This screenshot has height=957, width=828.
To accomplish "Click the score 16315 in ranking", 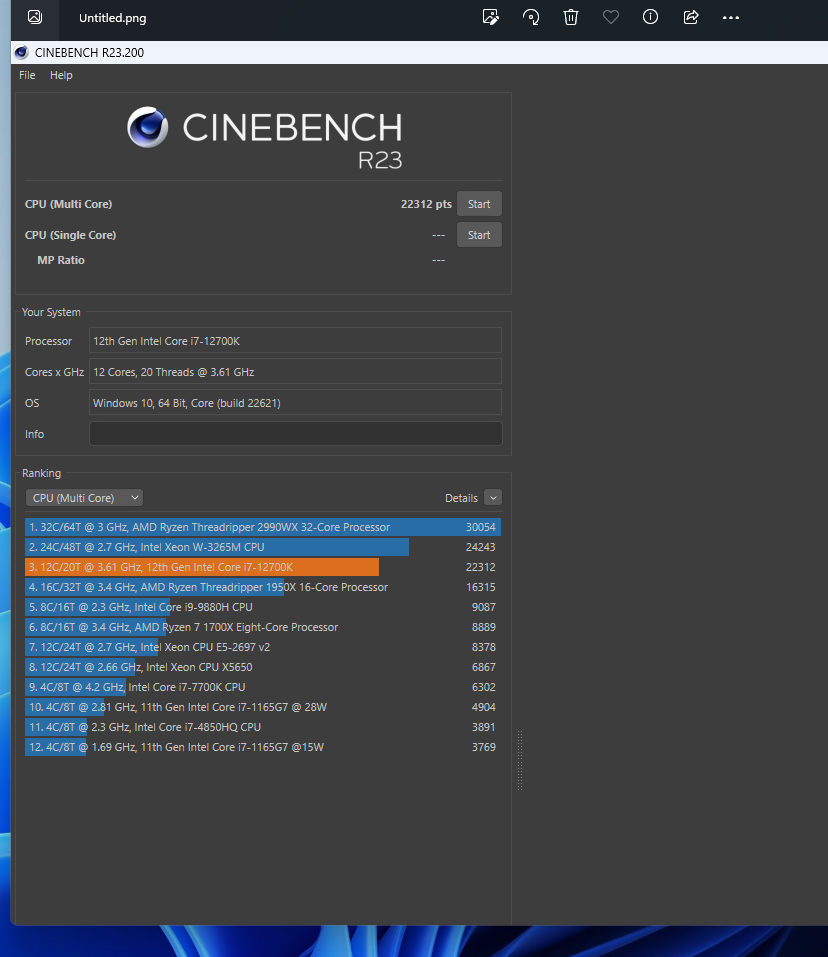I will coord(481,587).
